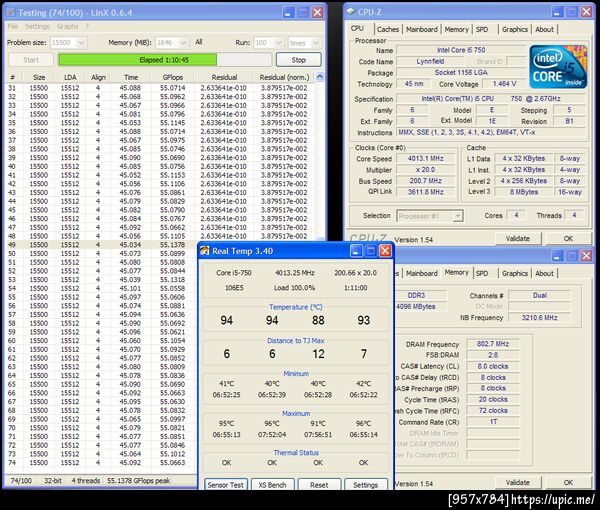Select highlighted result row 49
Image resolution: width=600 pixels, height=510 pixels.
coord(101,244)
